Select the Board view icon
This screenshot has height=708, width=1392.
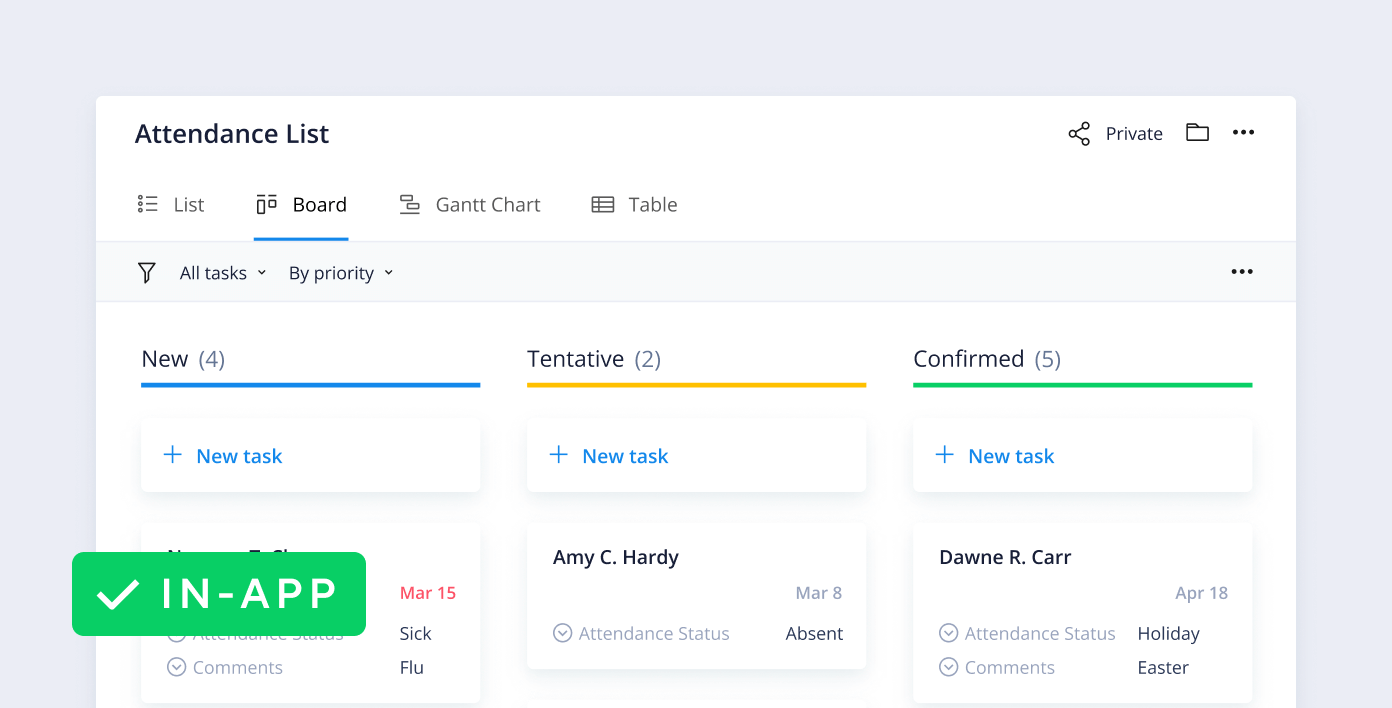point(266,203)
